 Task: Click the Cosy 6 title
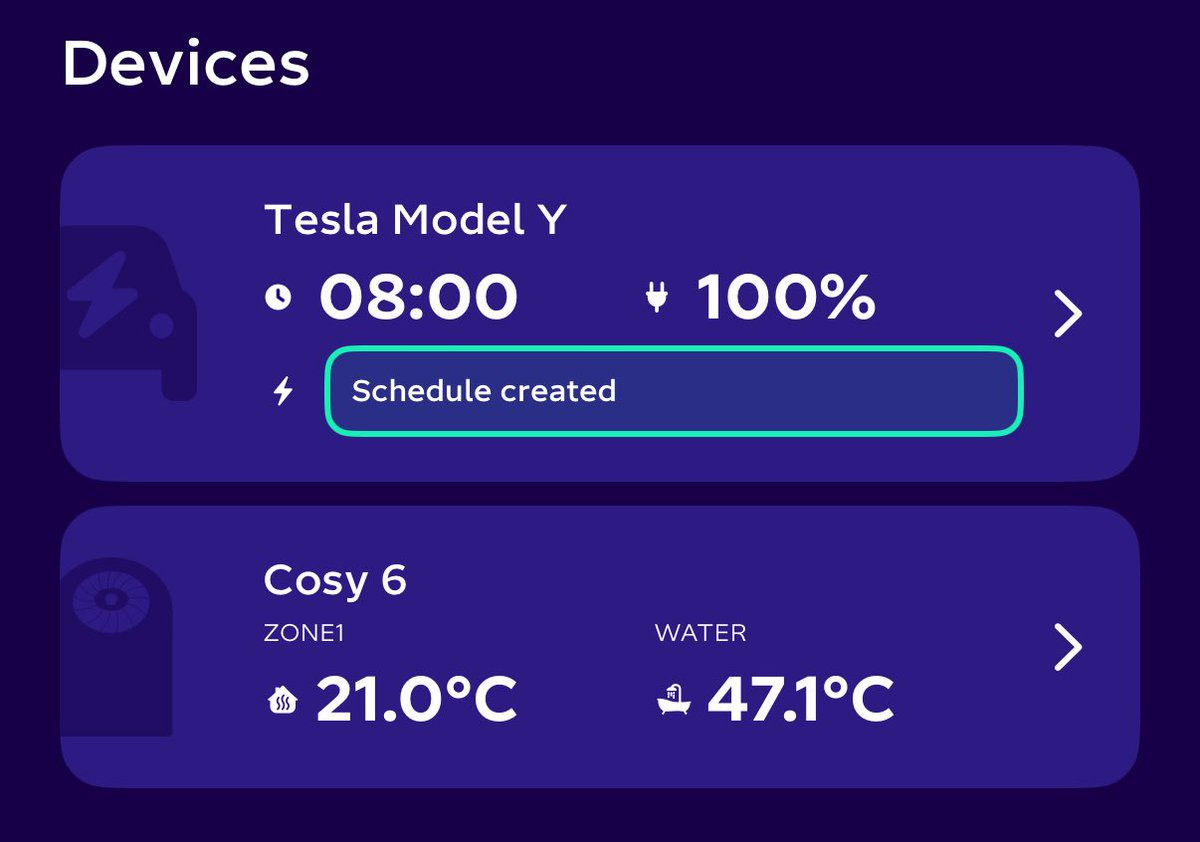click(335, 580)
